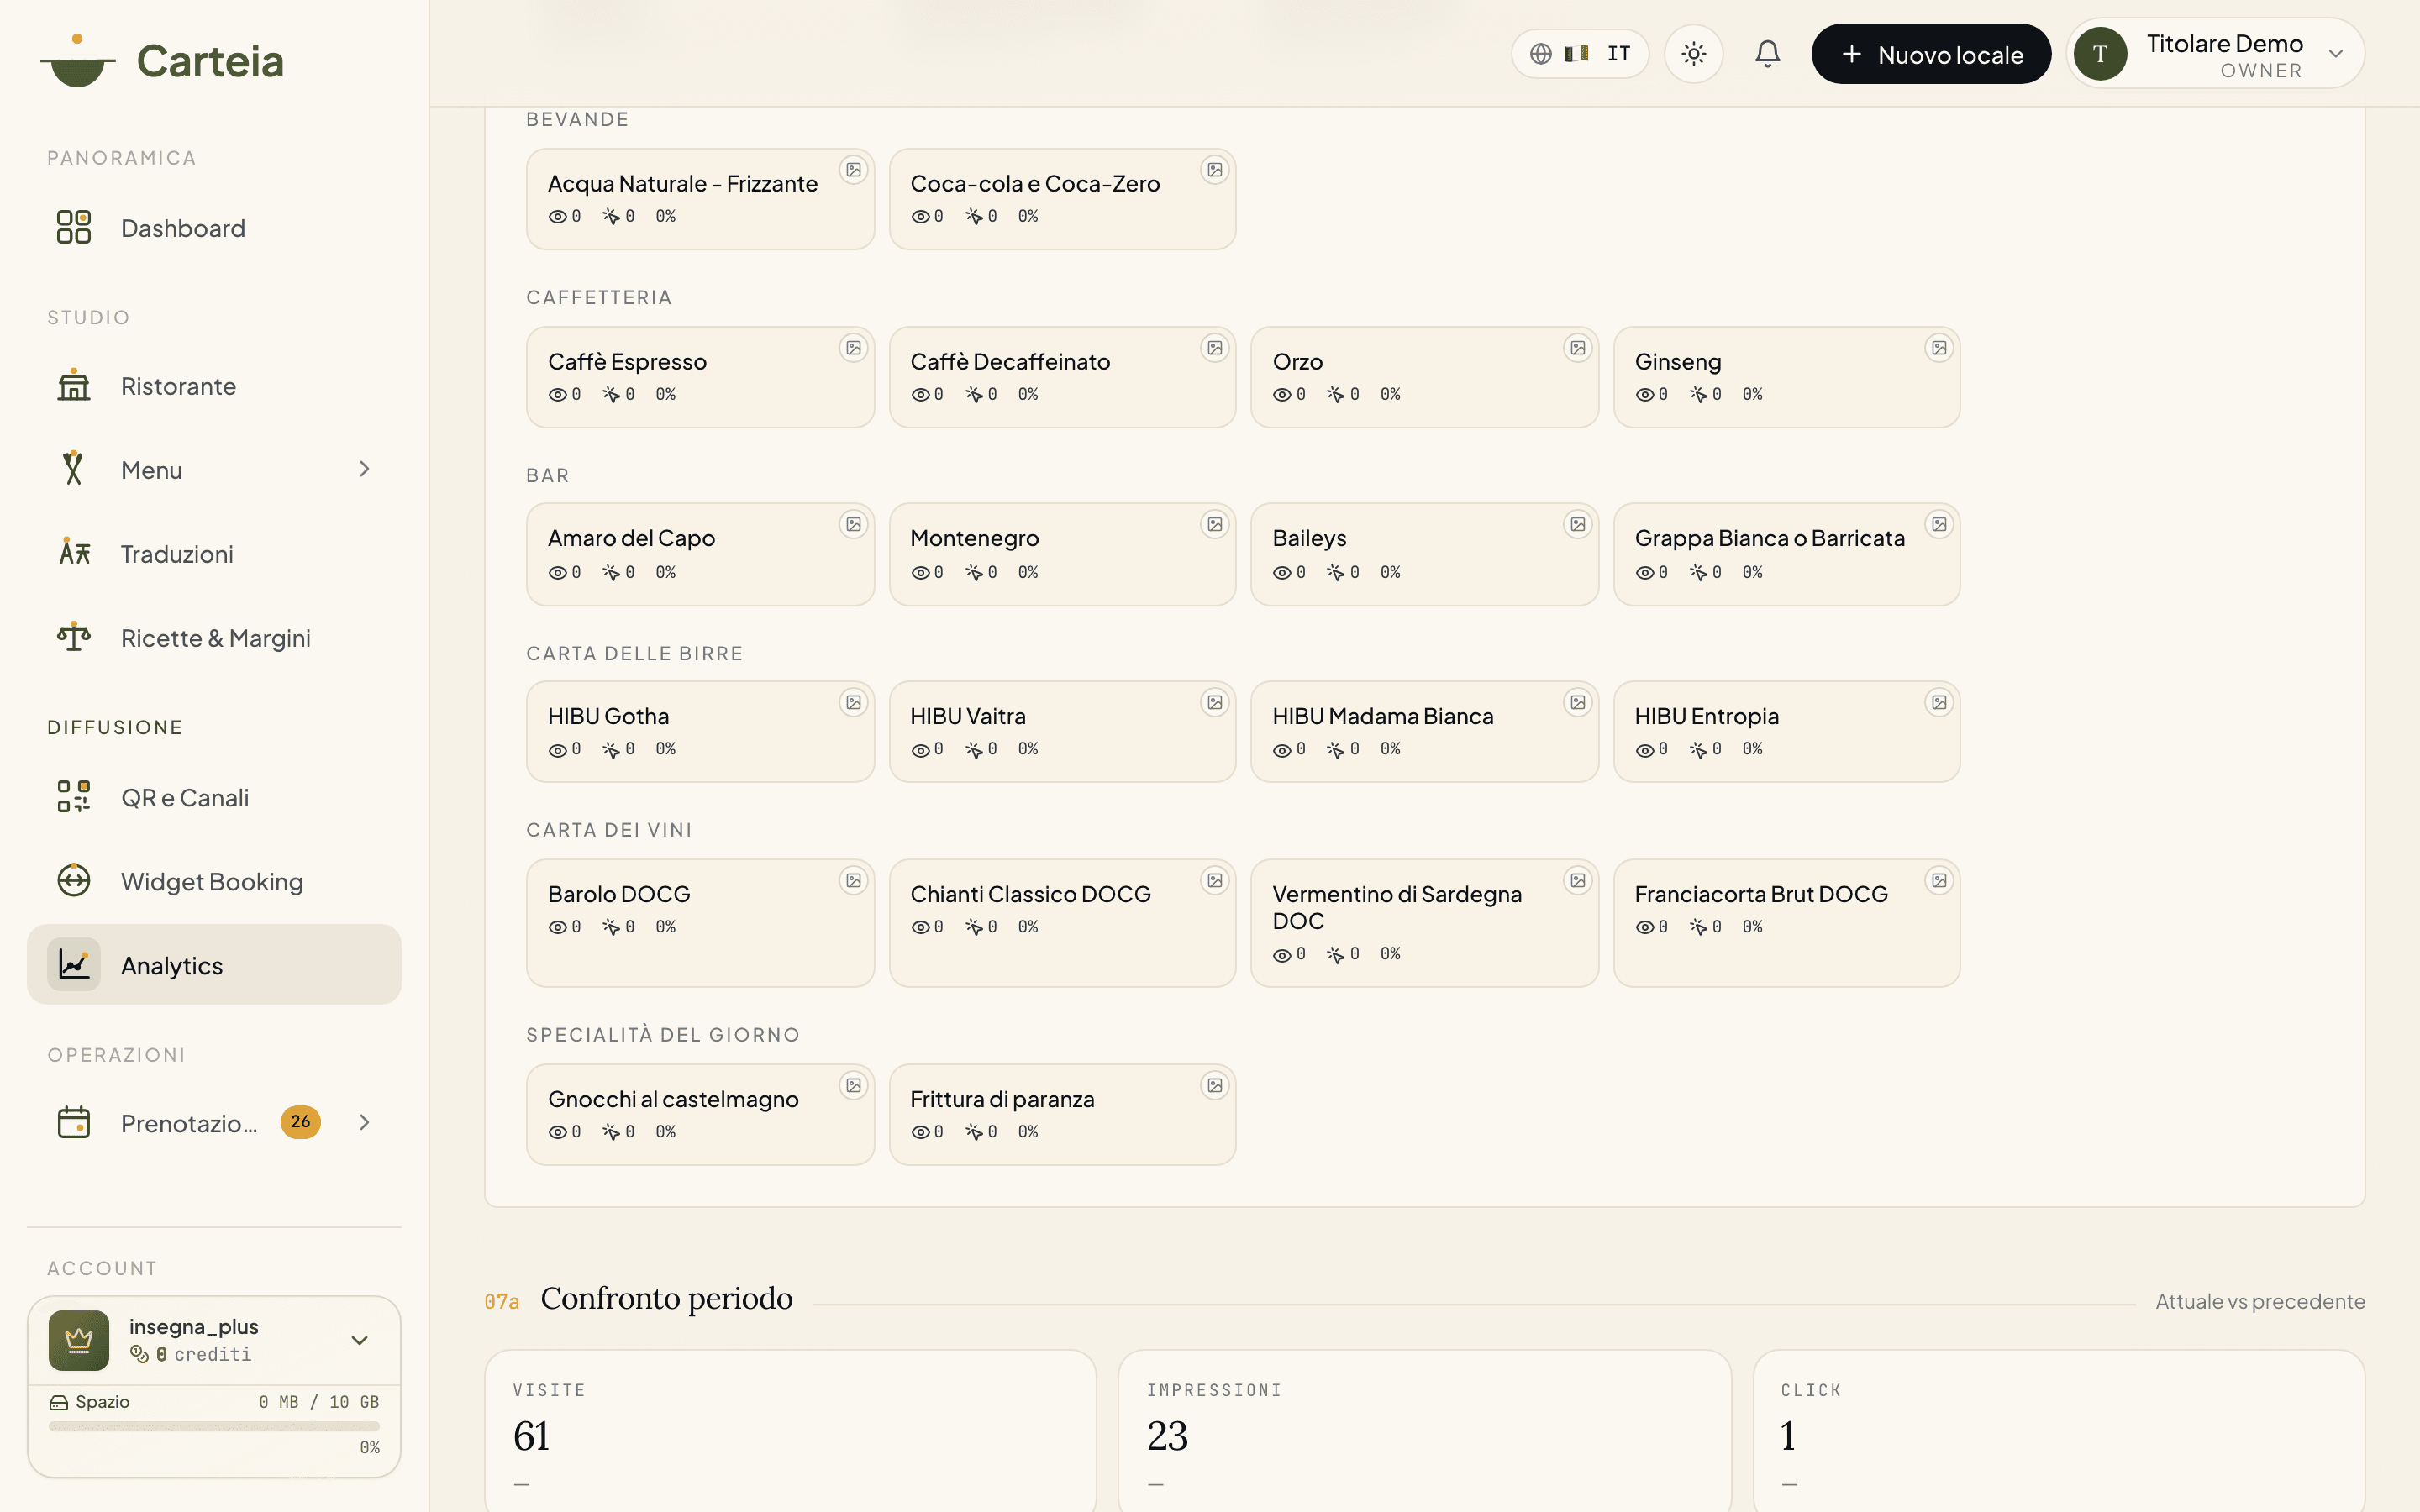Click the image icon on Grappa Bianca card
2420x1512 pixels.
[1939, 524]
